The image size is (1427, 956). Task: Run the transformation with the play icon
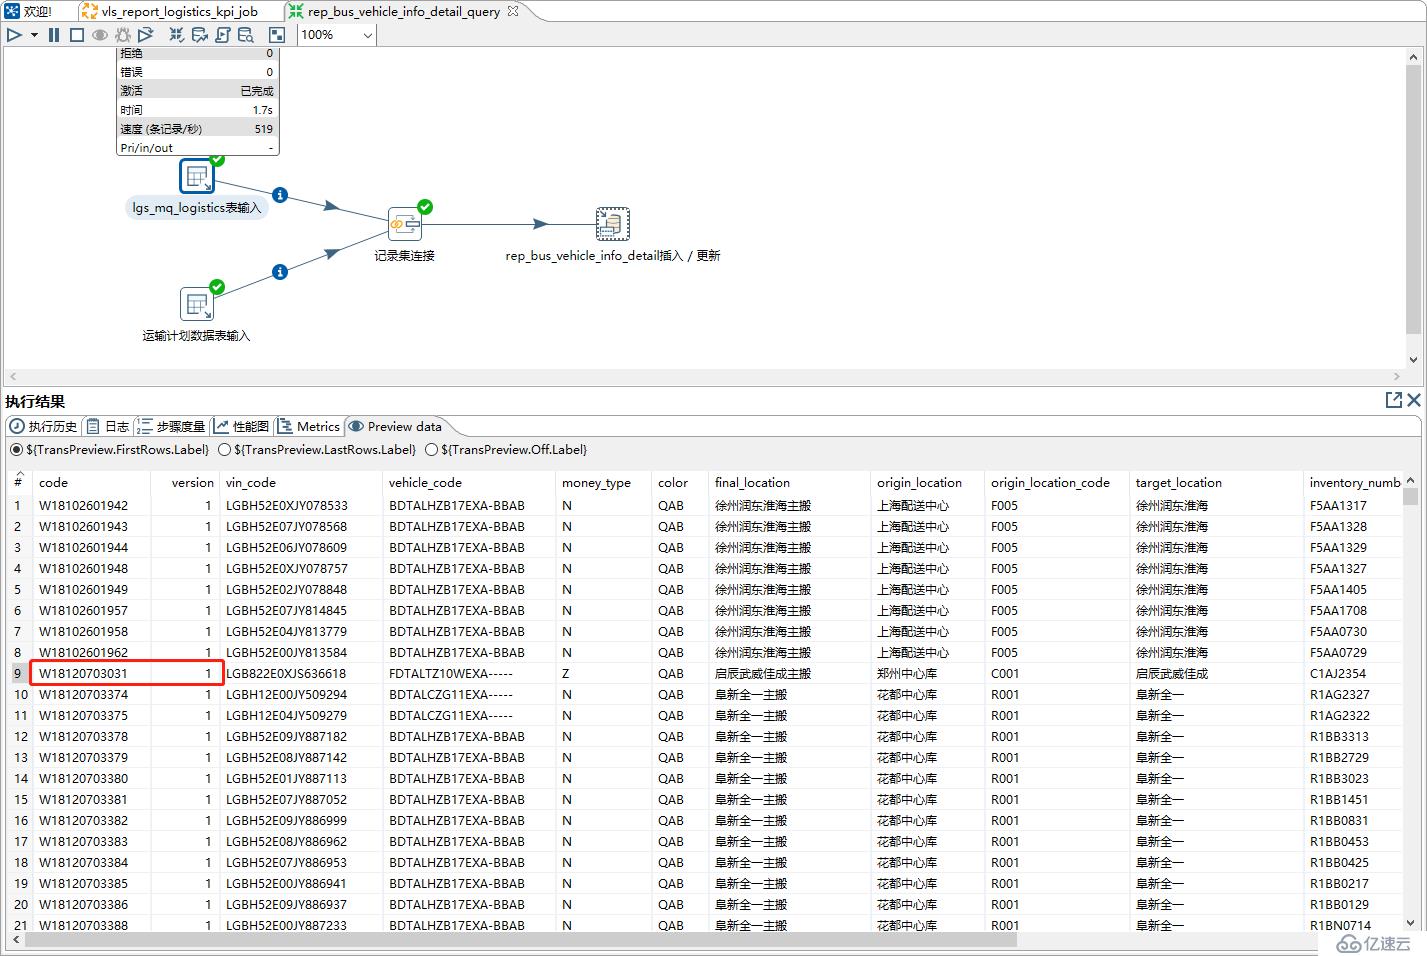[x=14, y=35]
